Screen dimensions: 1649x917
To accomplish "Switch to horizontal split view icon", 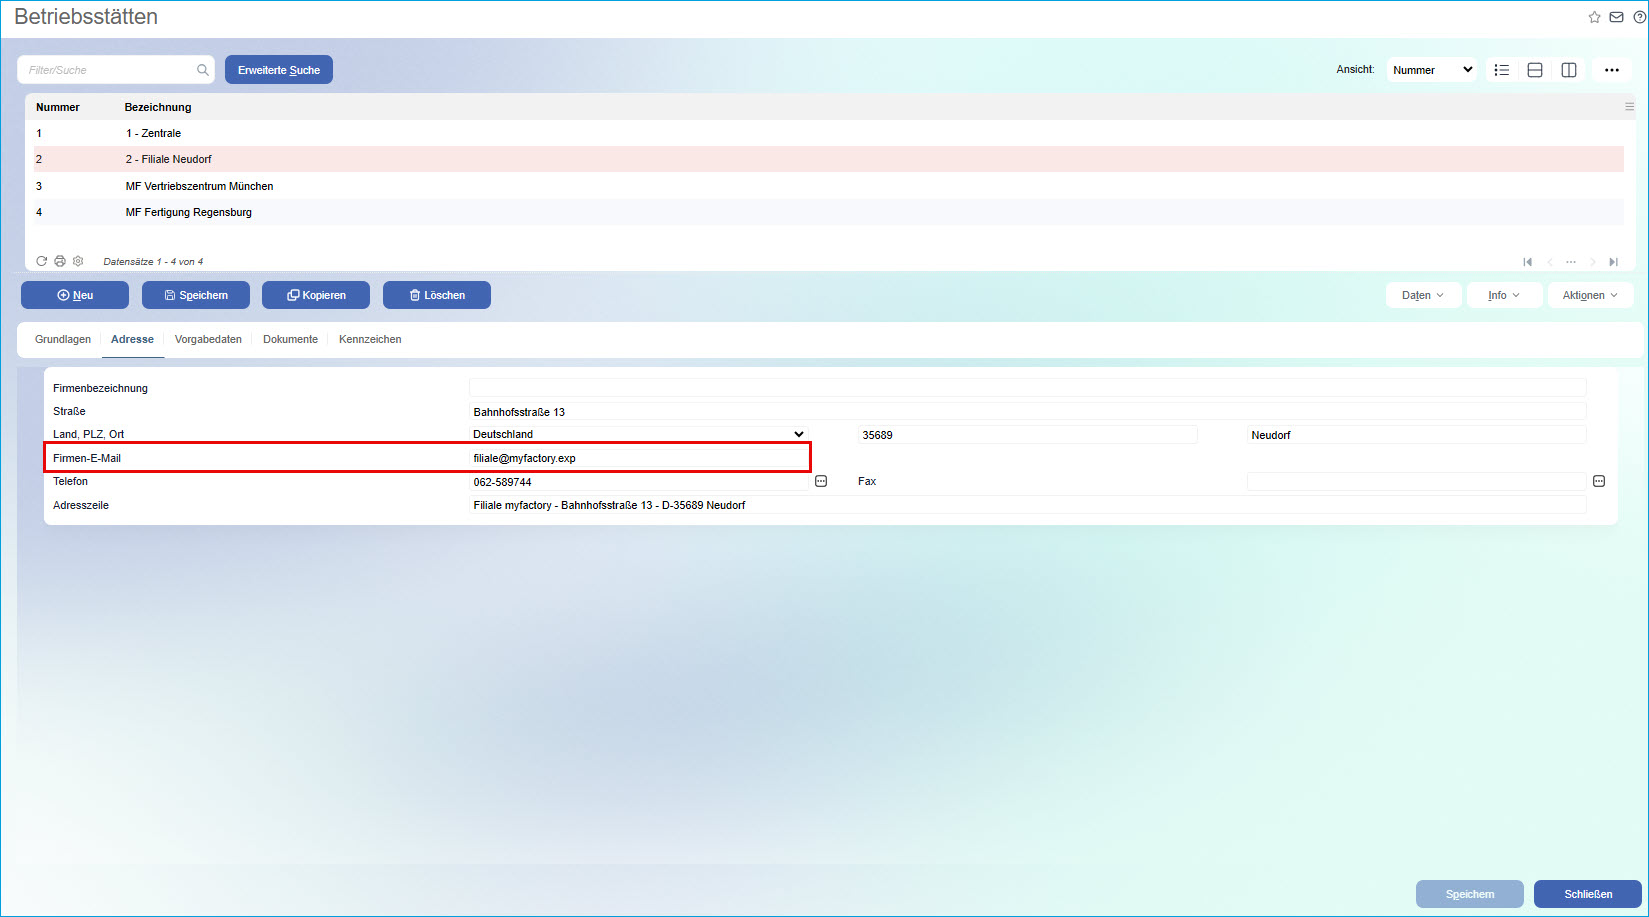I will [1535, 70].
